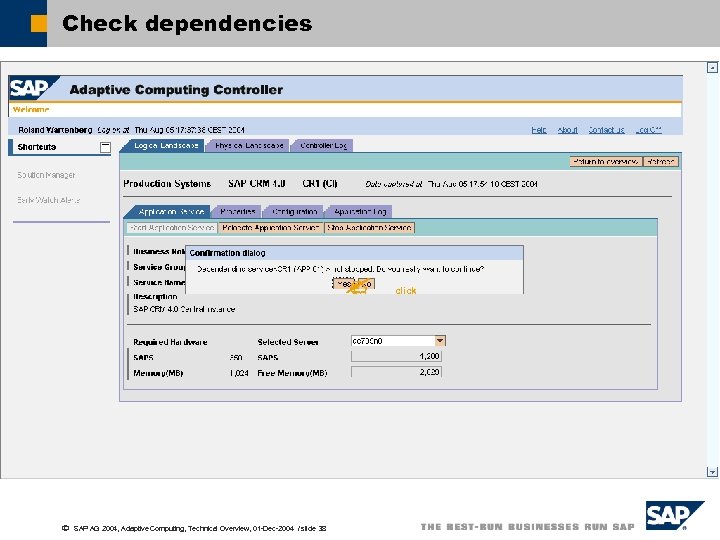Click the Shortcuts panel title
Image resolution: width=720 pixels, height=540 pixels.
pos(37,147)
